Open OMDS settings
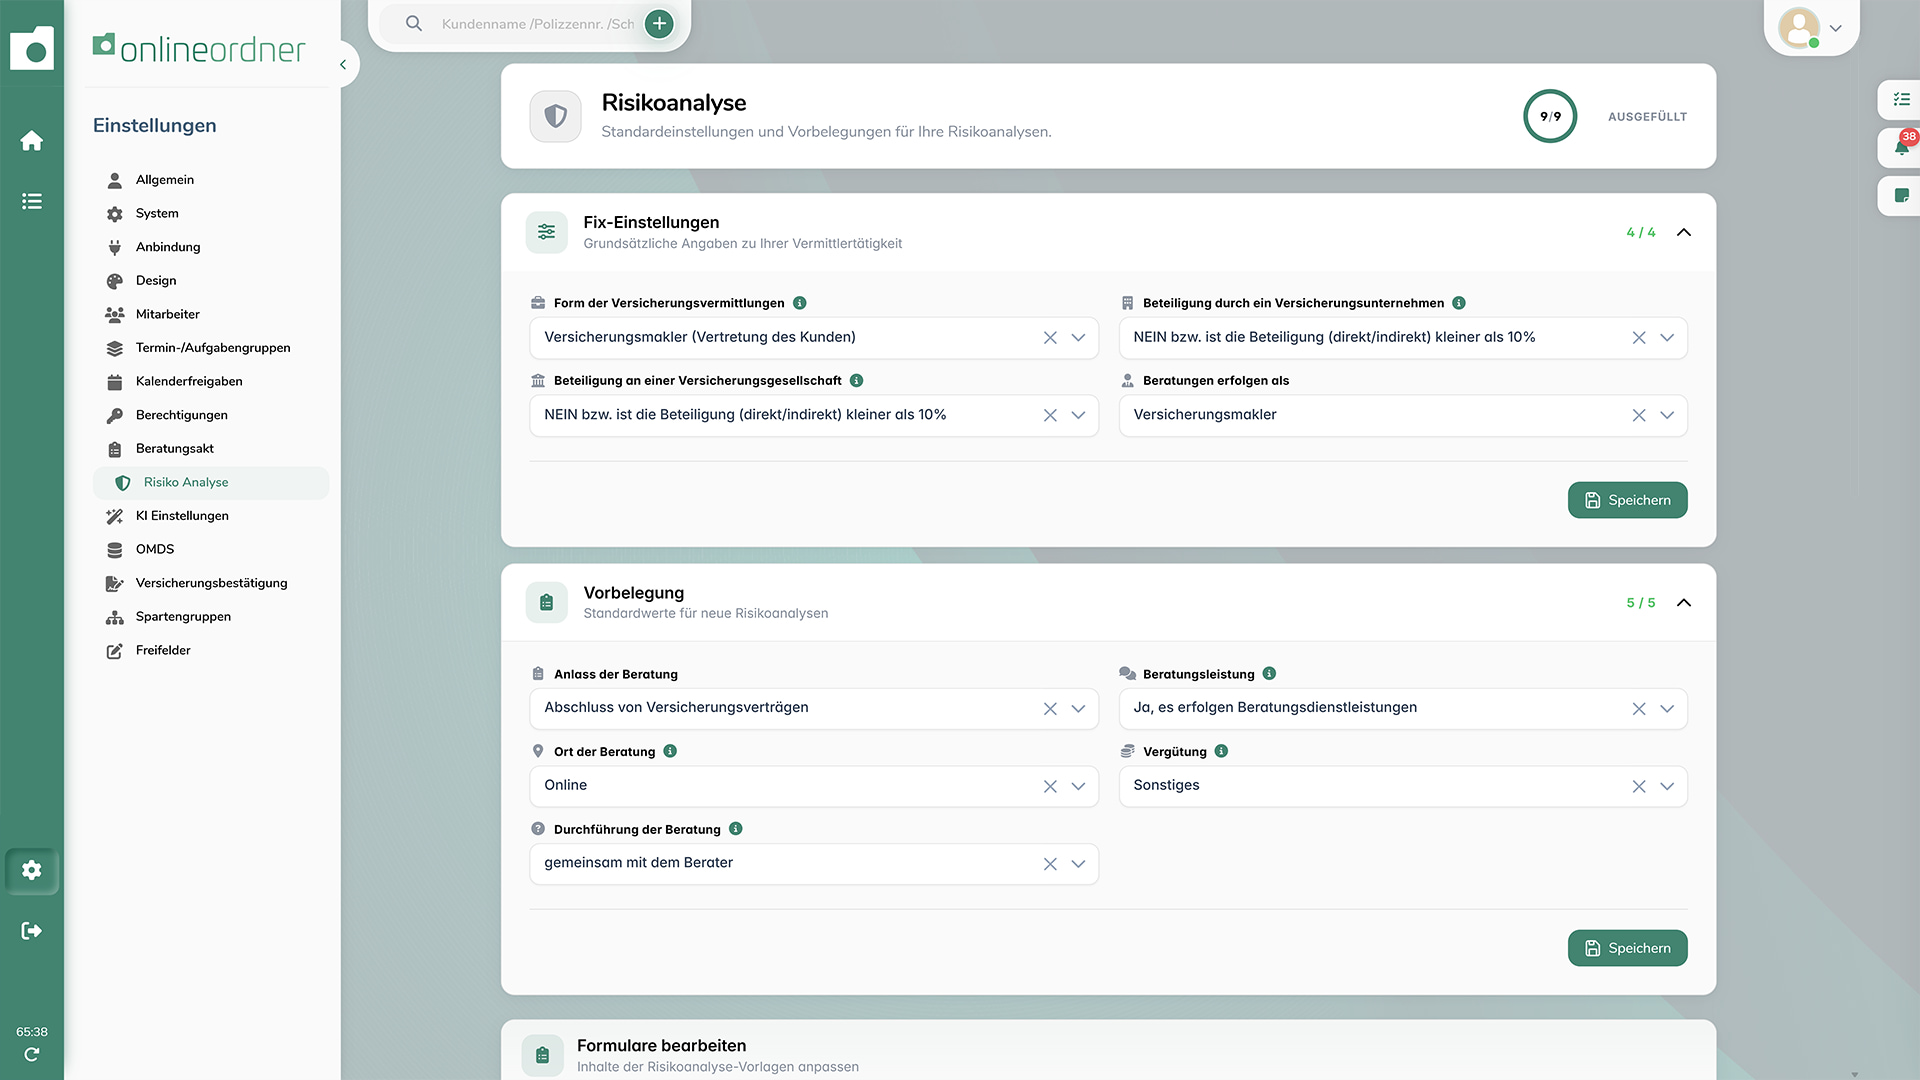 [211, 549]
